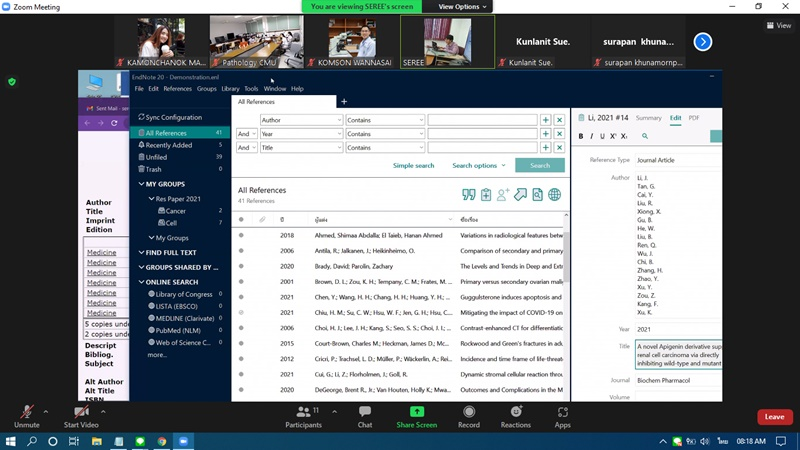
Task: Click the export references arrow icon
Action: [520, 195]
